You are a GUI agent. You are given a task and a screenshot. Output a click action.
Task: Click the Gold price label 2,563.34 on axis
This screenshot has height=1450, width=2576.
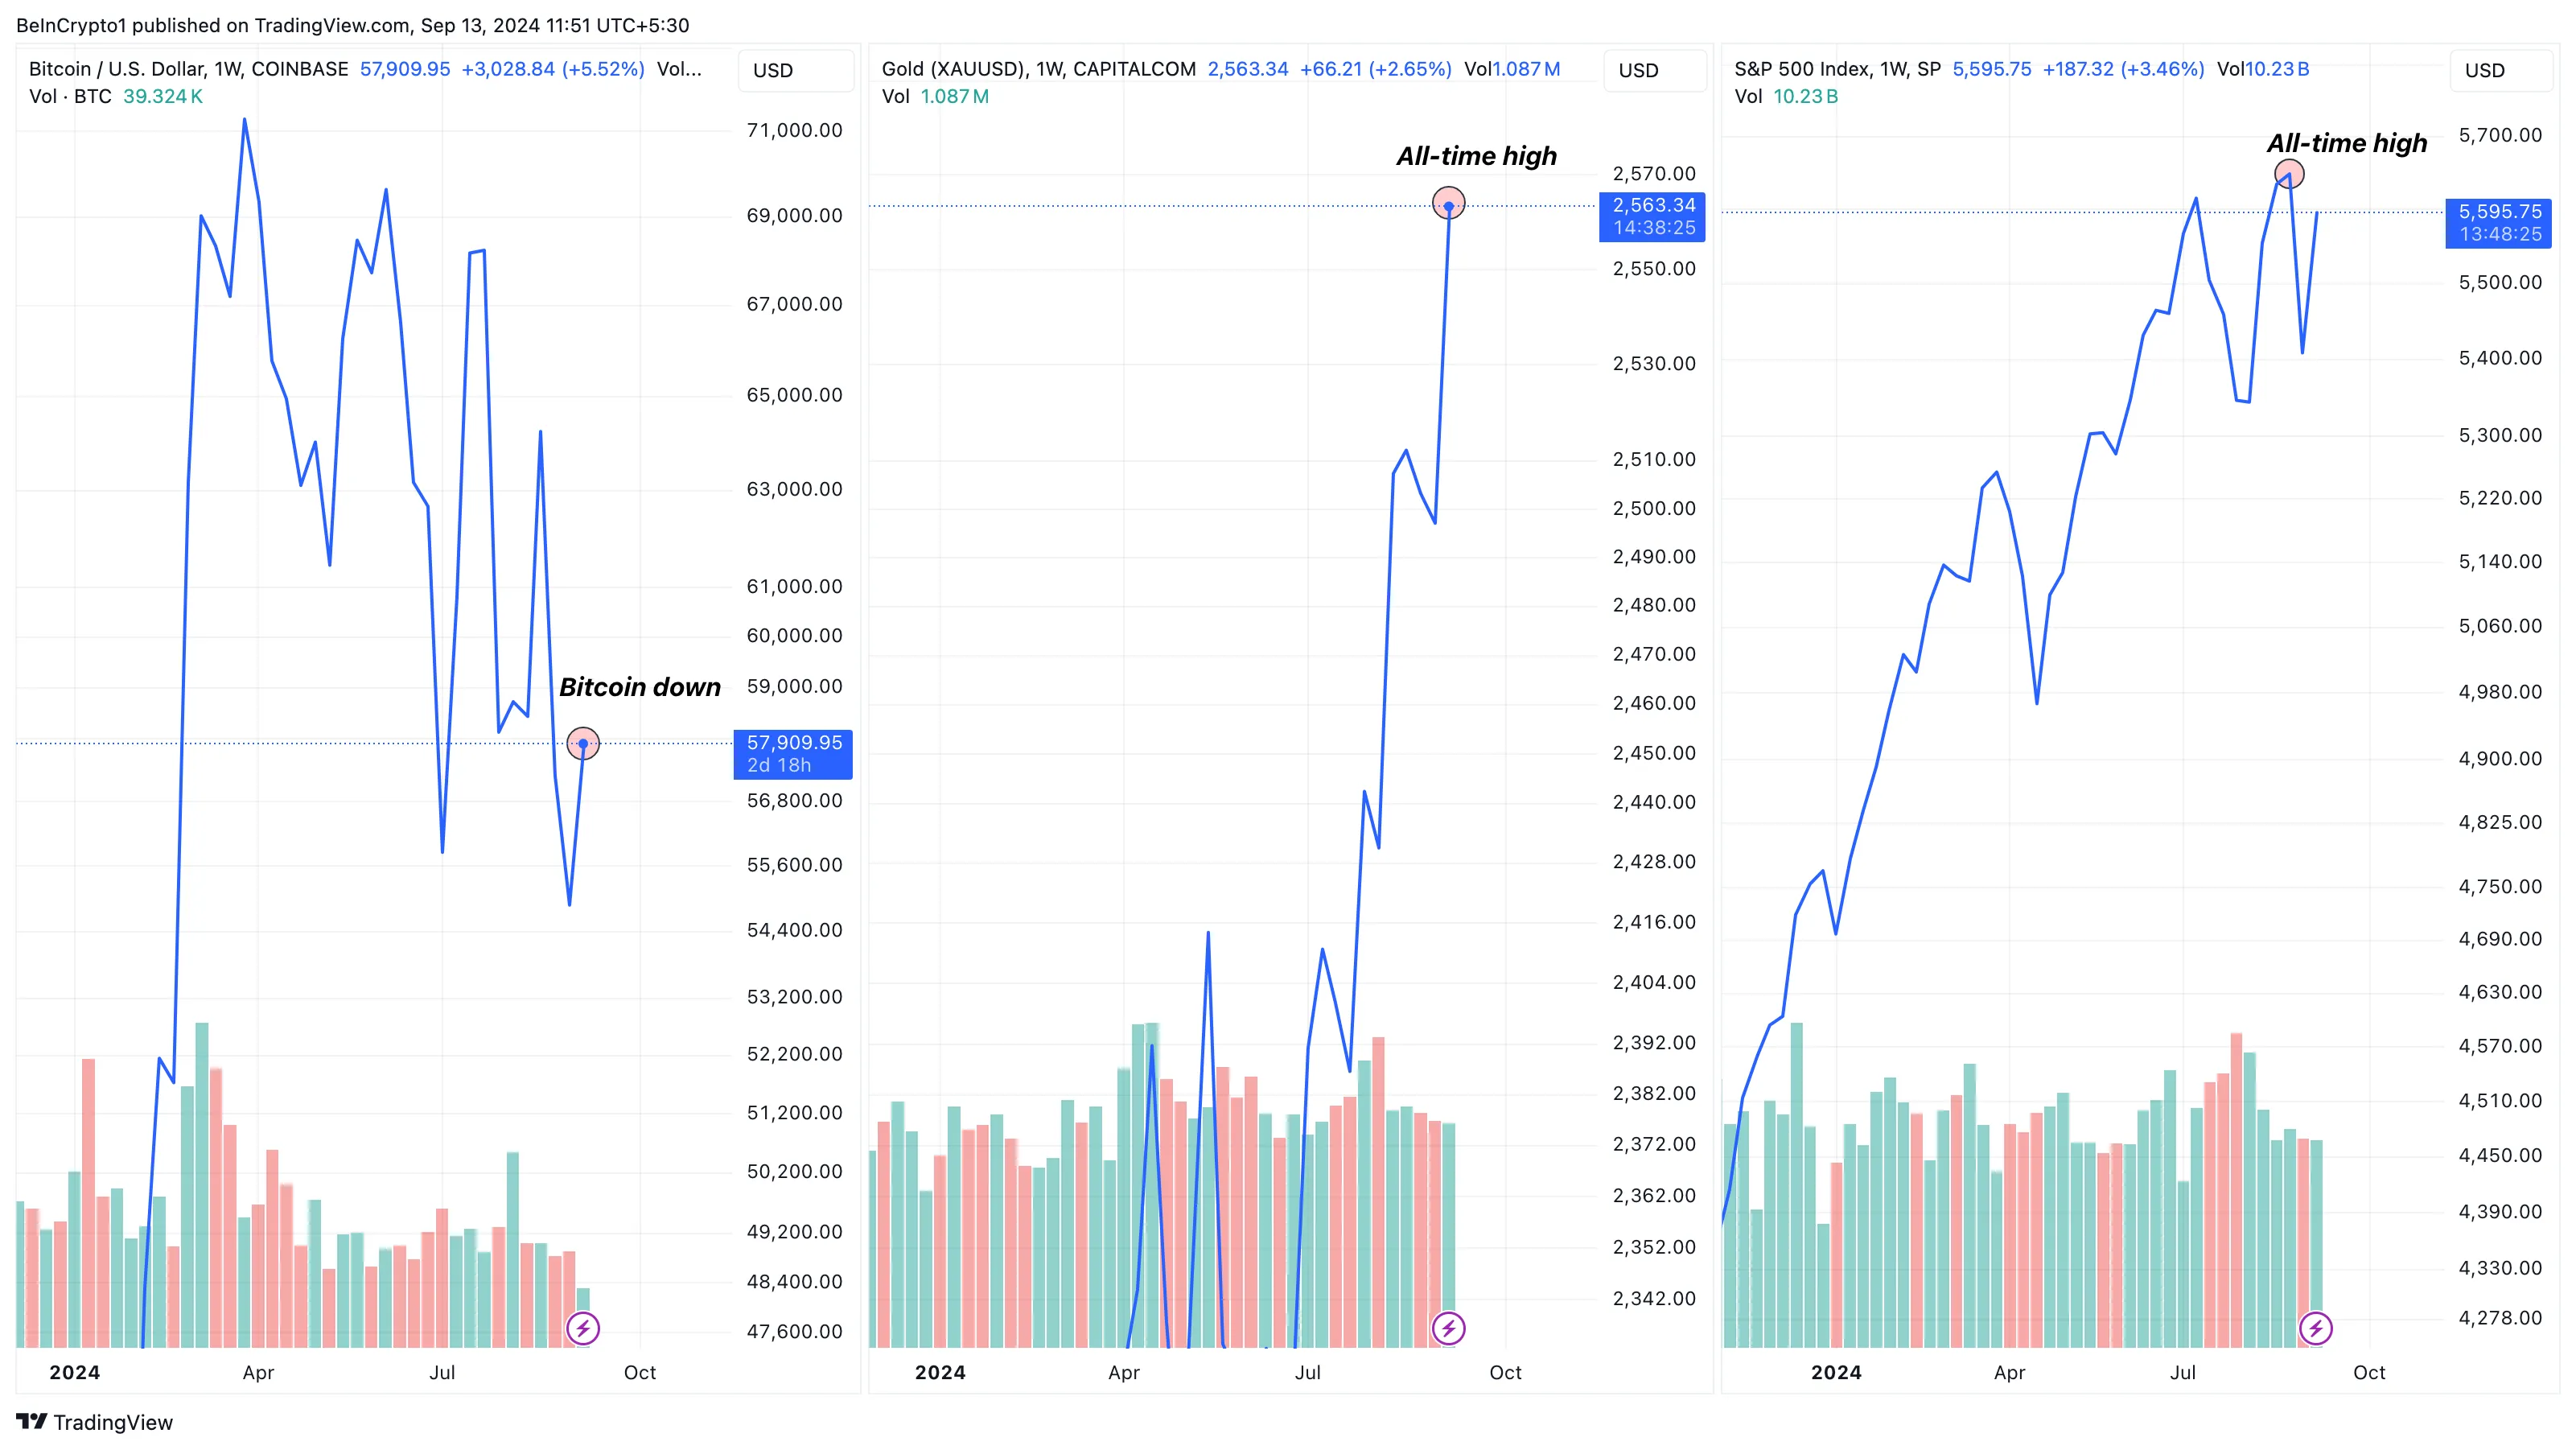[x=1653, y=216]
